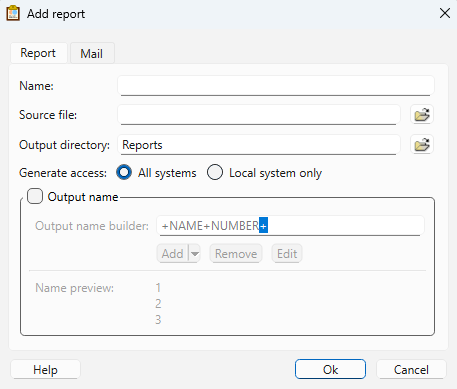Click the Output name builder label
The width and height of the screenshot is (457, 389).
tap(92, 226)
